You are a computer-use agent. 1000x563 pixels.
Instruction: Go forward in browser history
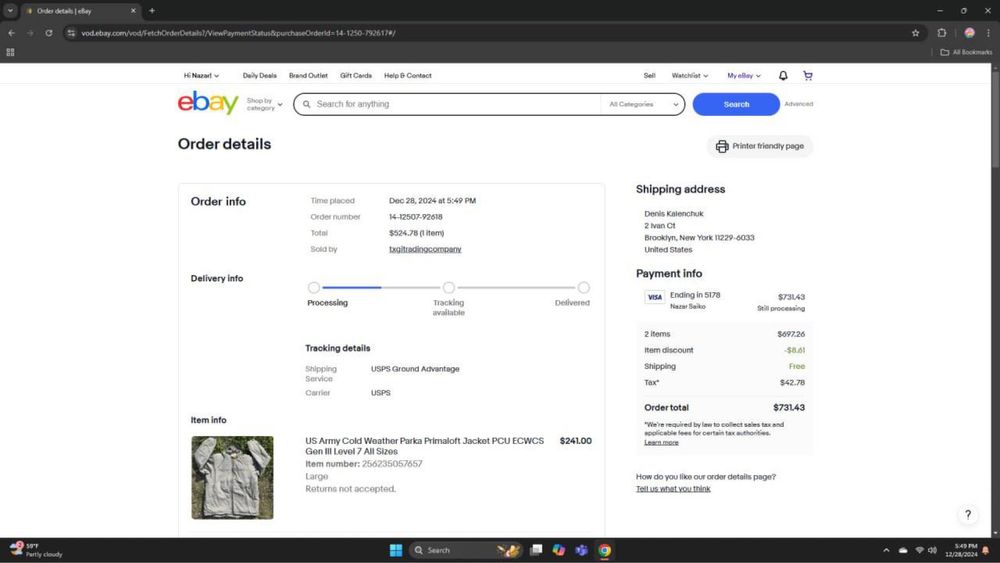point(30,33)
